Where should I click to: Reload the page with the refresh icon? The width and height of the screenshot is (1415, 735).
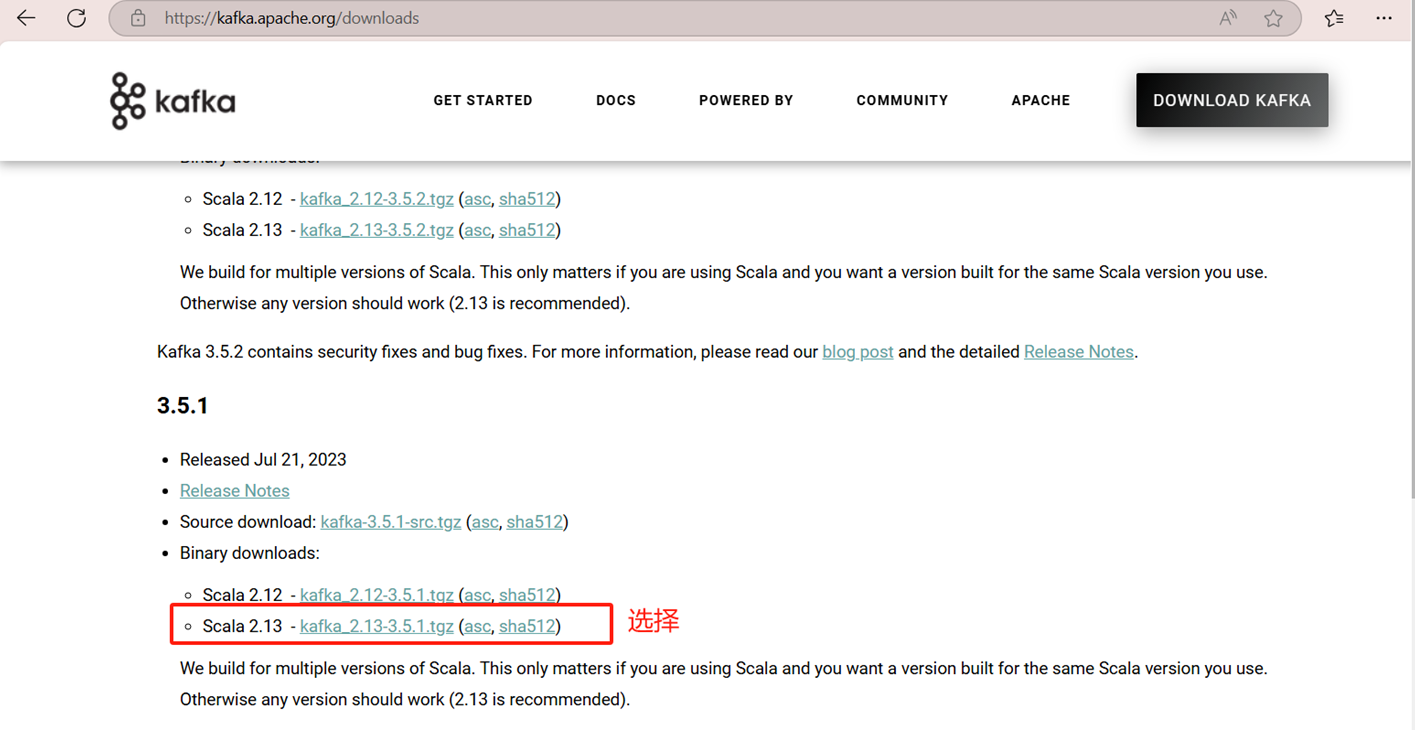(76, 18)
